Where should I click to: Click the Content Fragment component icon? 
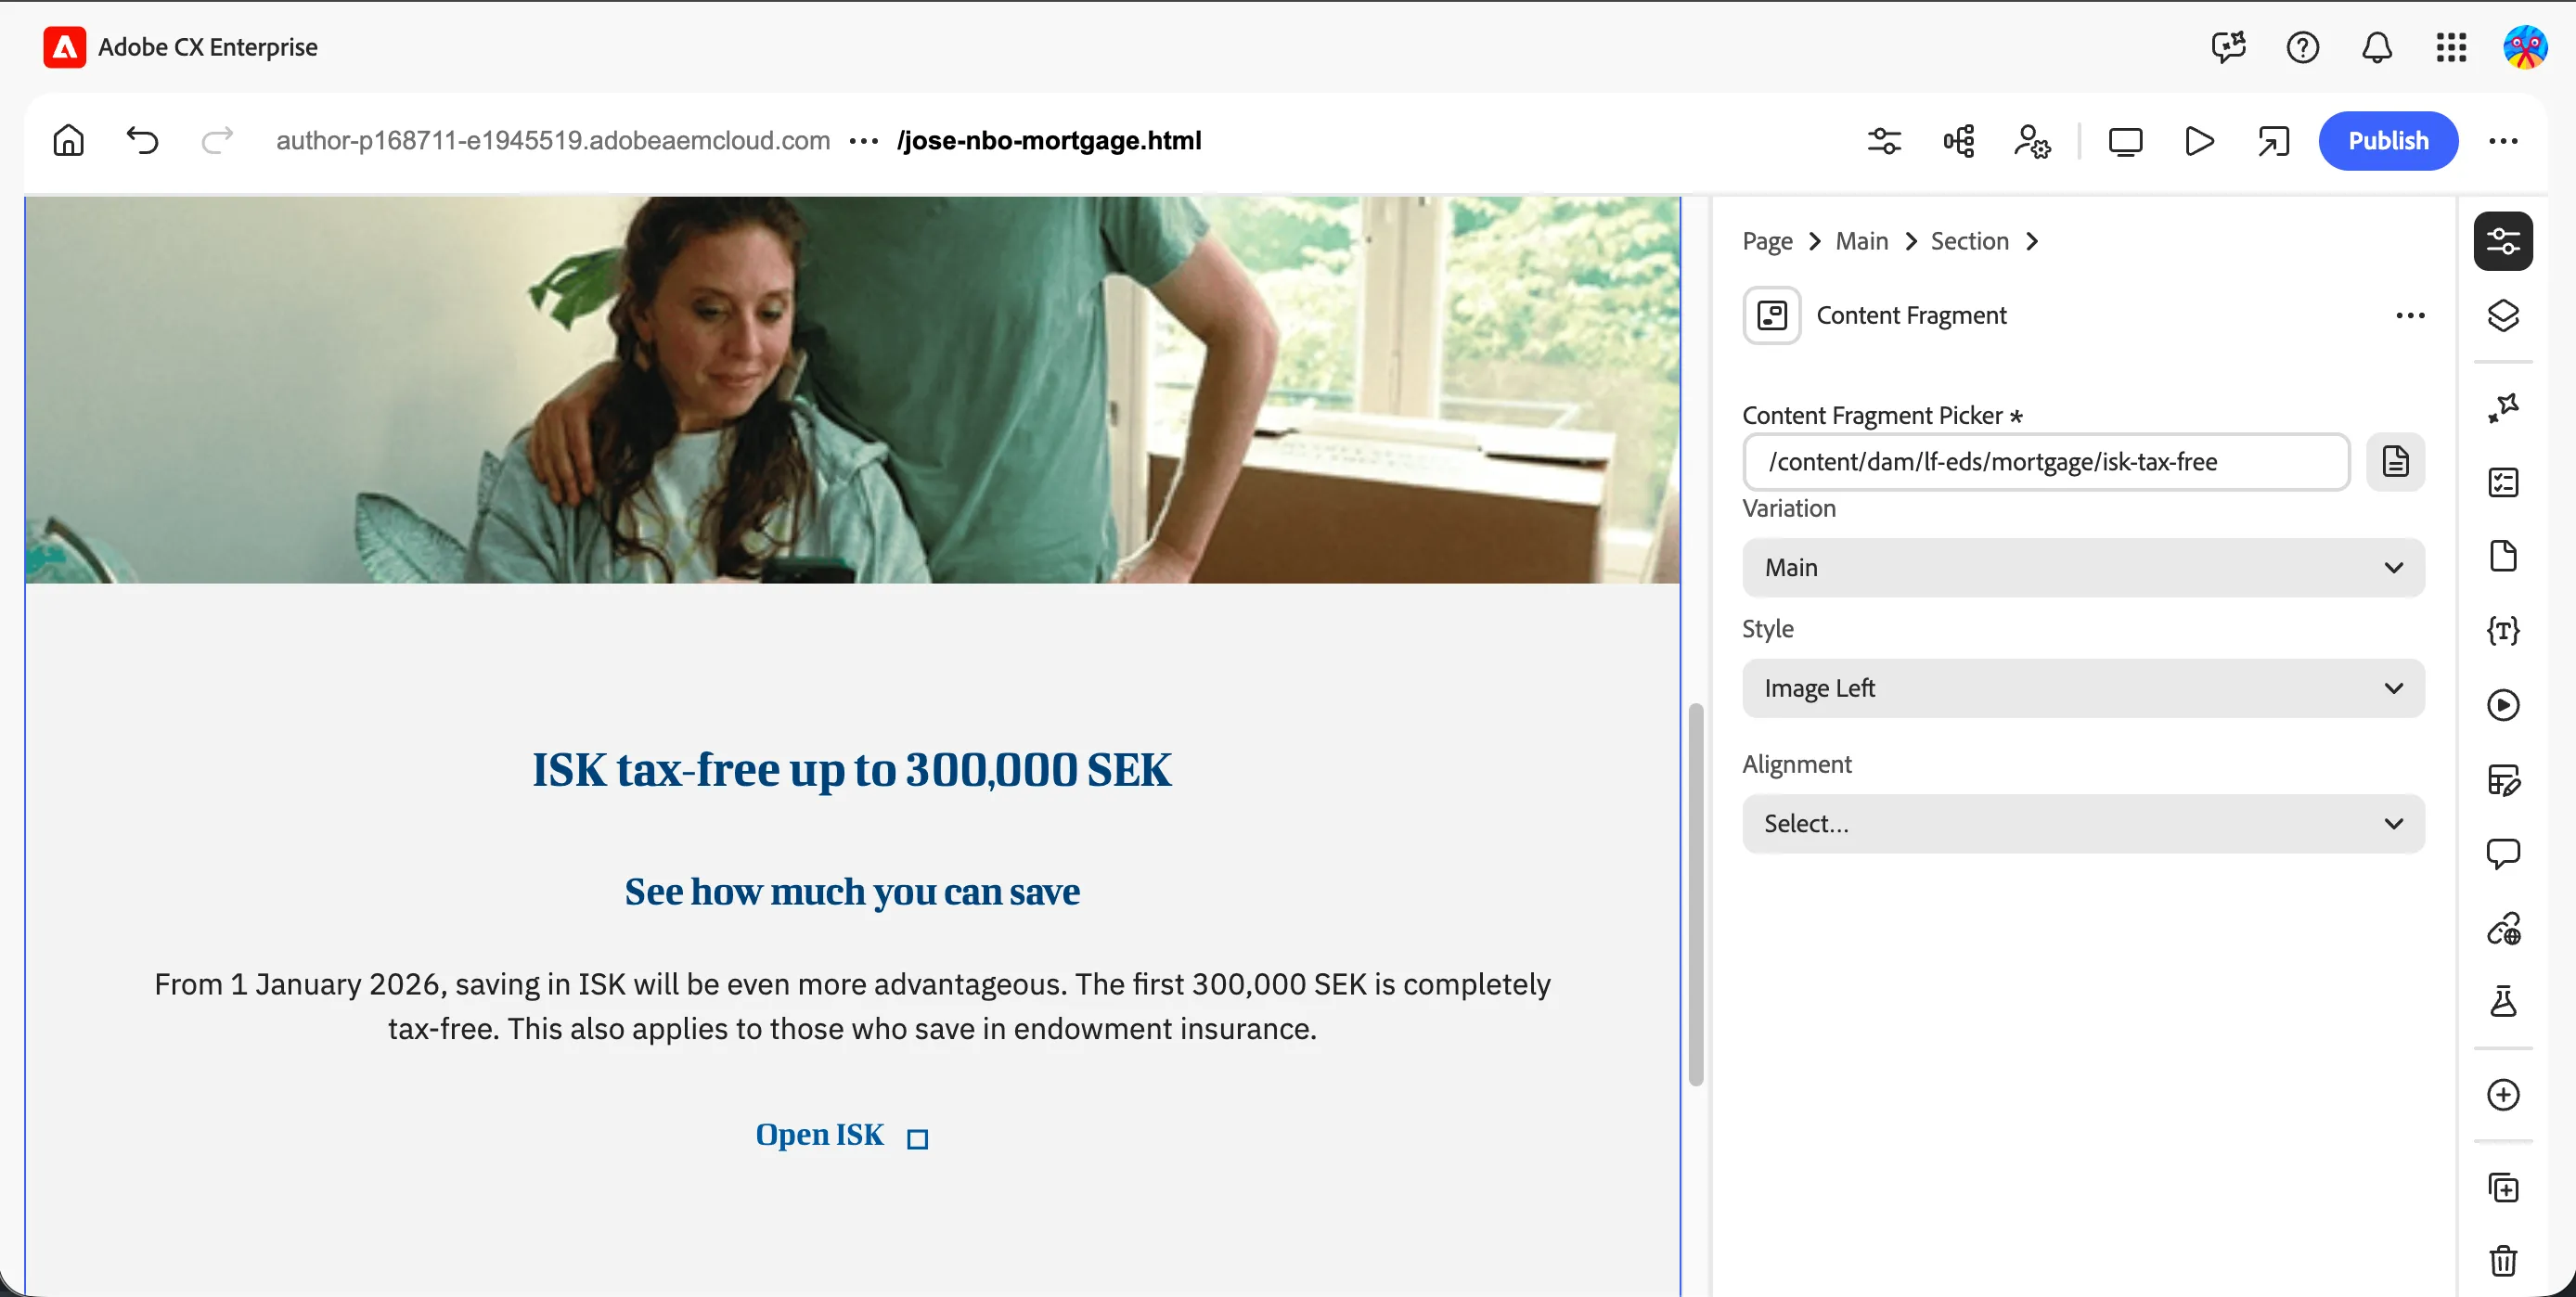tap(1771, 315)
